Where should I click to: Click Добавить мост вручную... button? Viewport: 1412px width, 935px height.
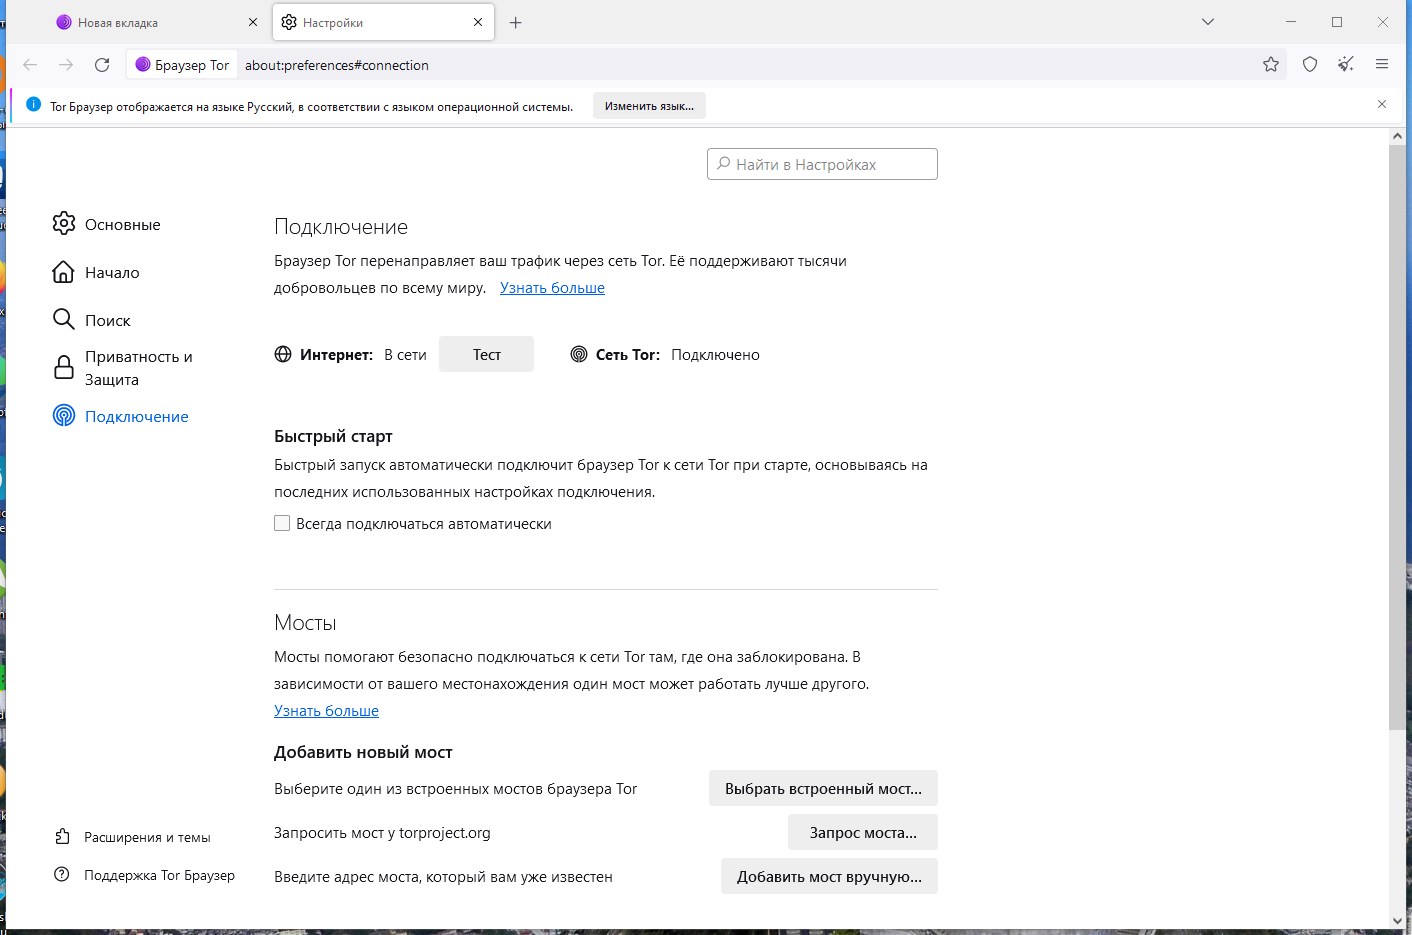click(829, 876)
